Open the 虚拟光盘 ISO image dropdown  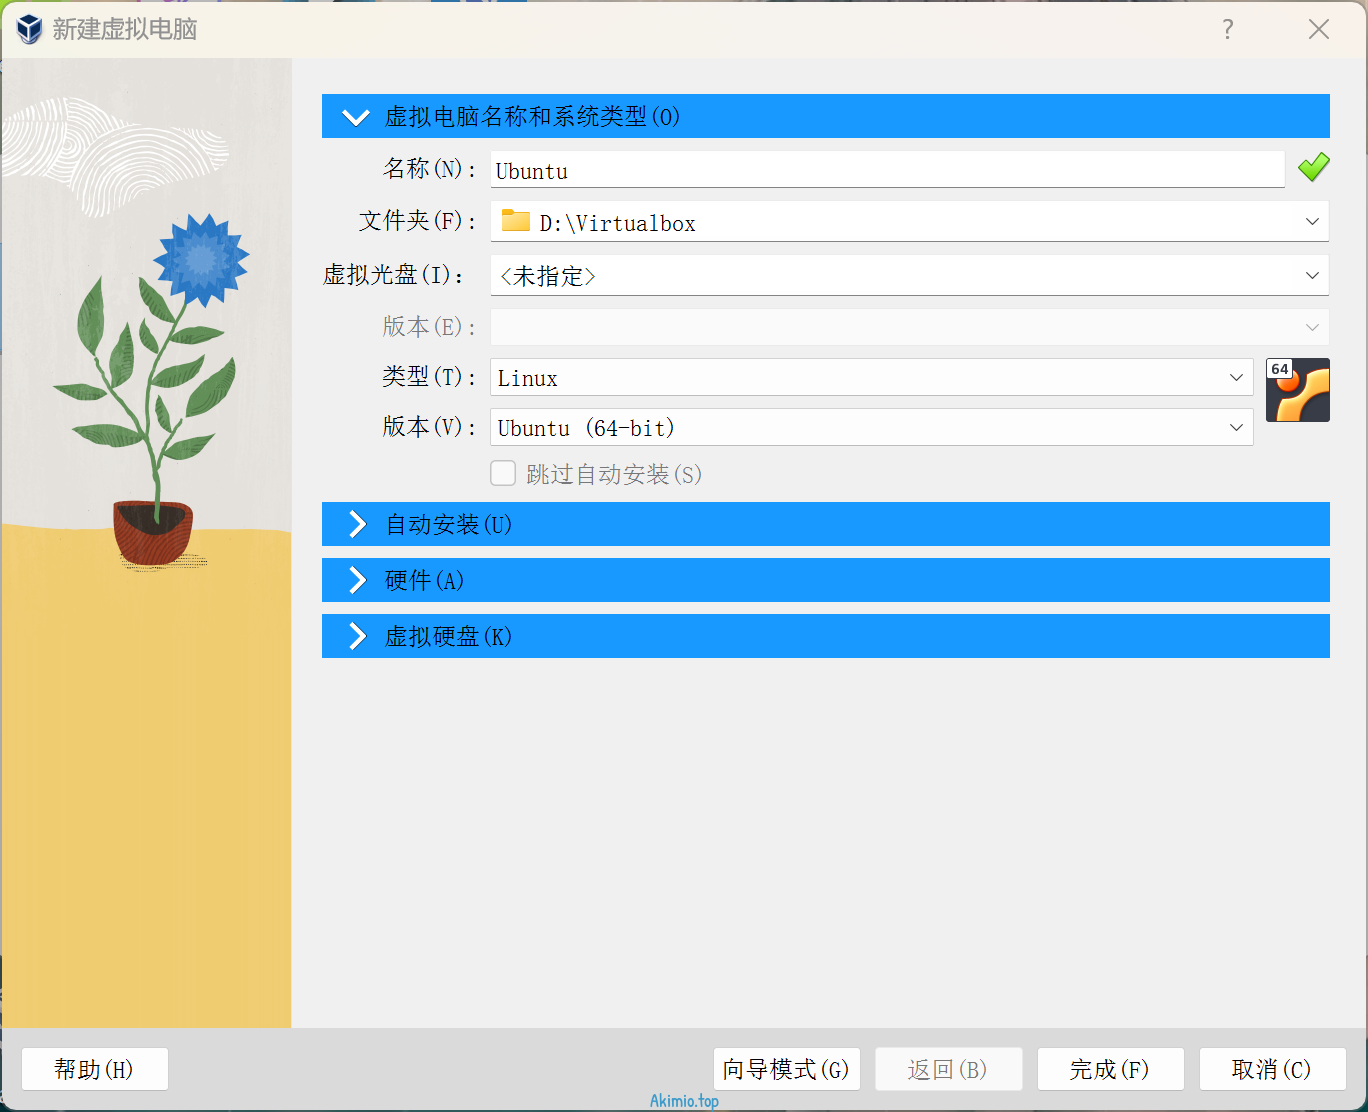pyautogui.click(x=1312, y=276)
